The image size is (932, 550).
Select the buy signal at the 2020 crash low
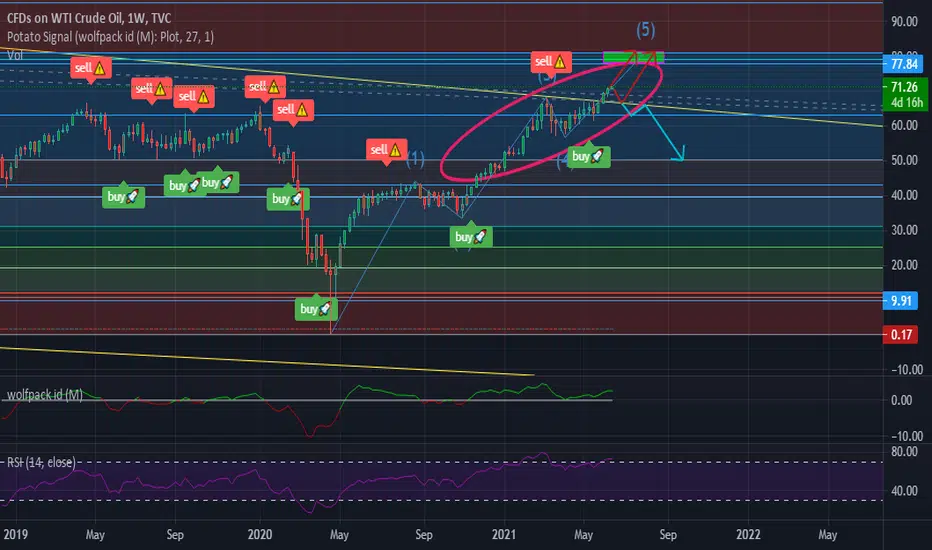316,309
